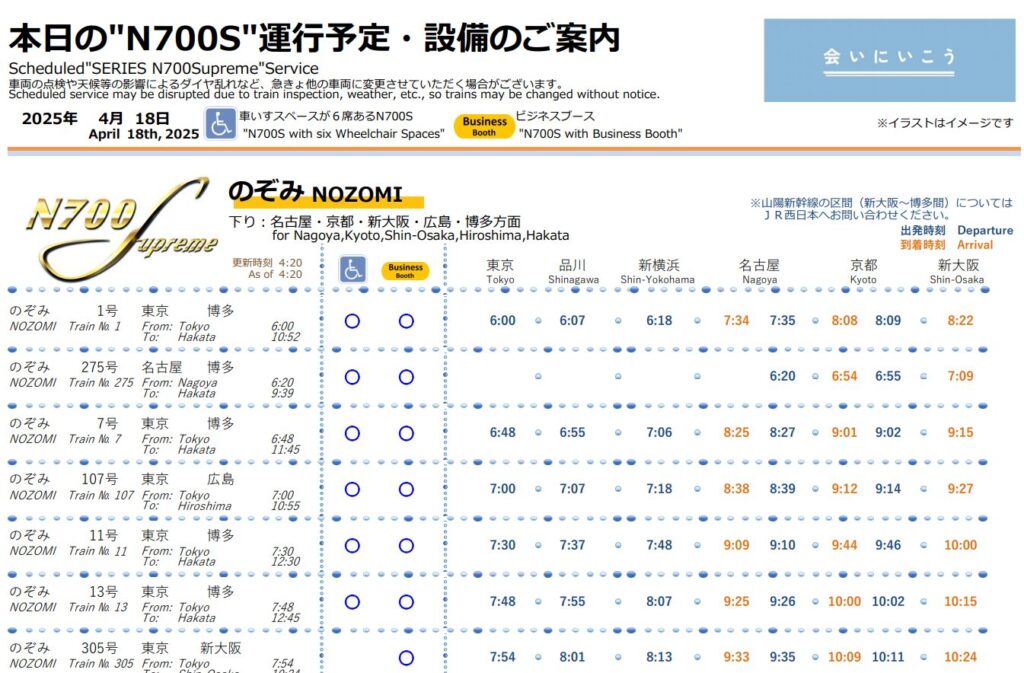
Task: Click the 東京 Tokyo column header
Action: [500, 272]
